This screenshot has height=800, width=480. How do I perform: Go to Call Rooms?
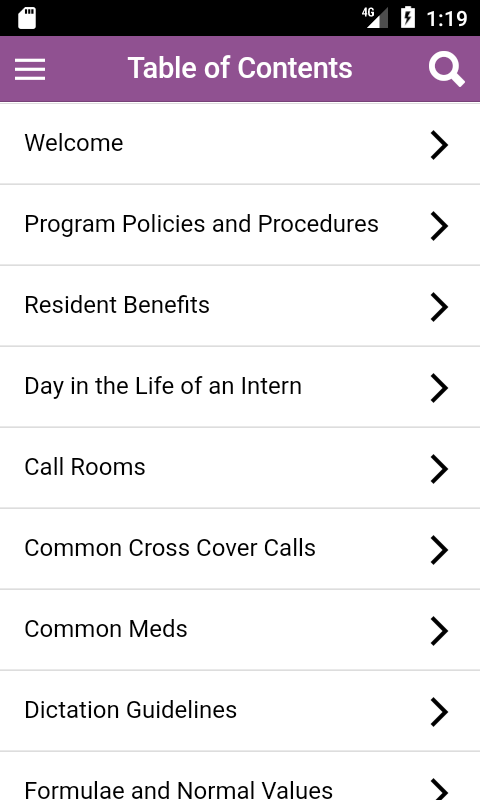coord(240,468)
